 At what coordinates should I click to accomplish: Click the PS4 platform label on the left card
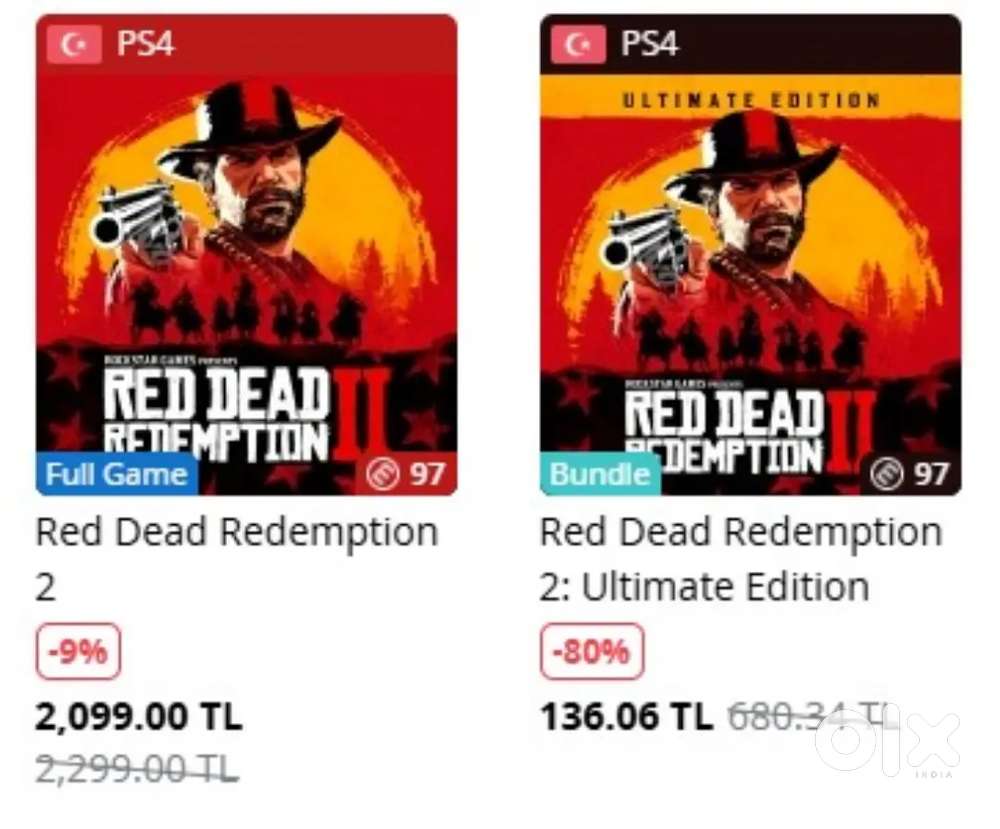click(x=145, y=46)
